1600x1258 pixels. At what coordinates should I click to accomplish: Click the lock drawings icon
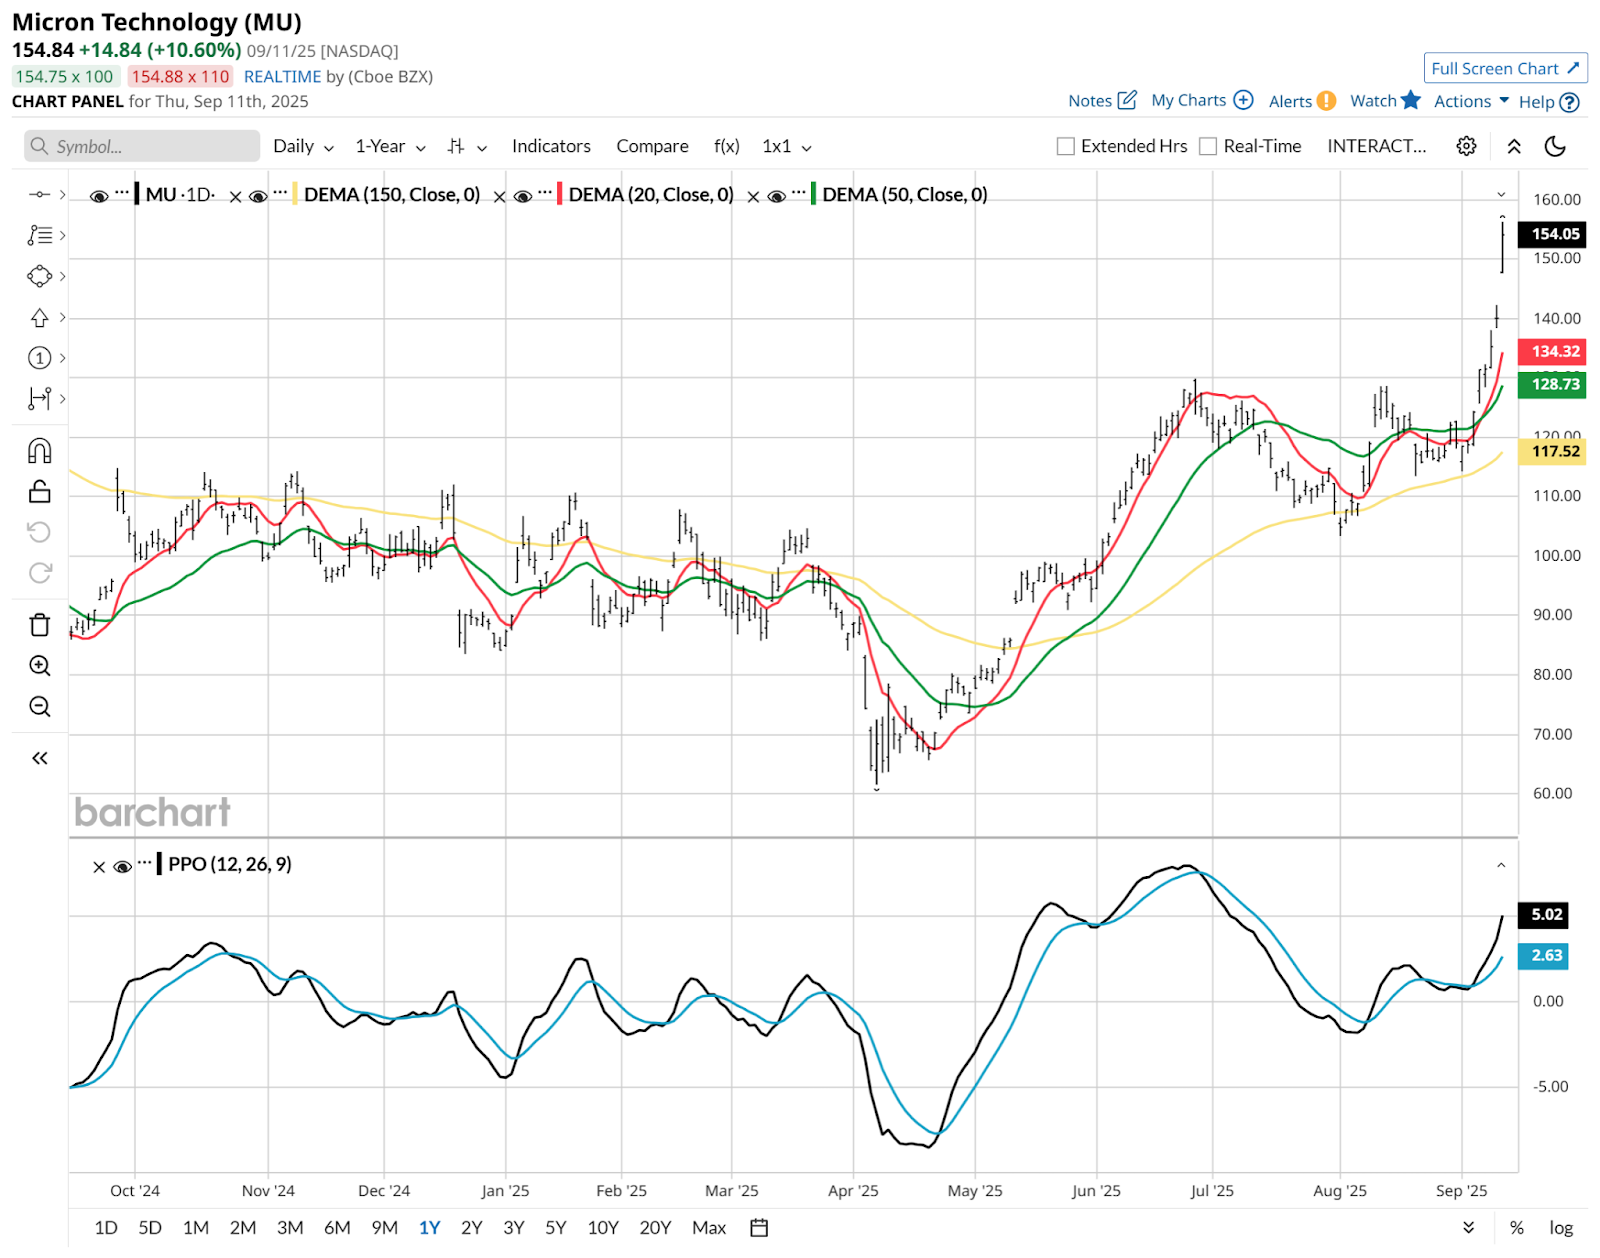pos(39,491)
